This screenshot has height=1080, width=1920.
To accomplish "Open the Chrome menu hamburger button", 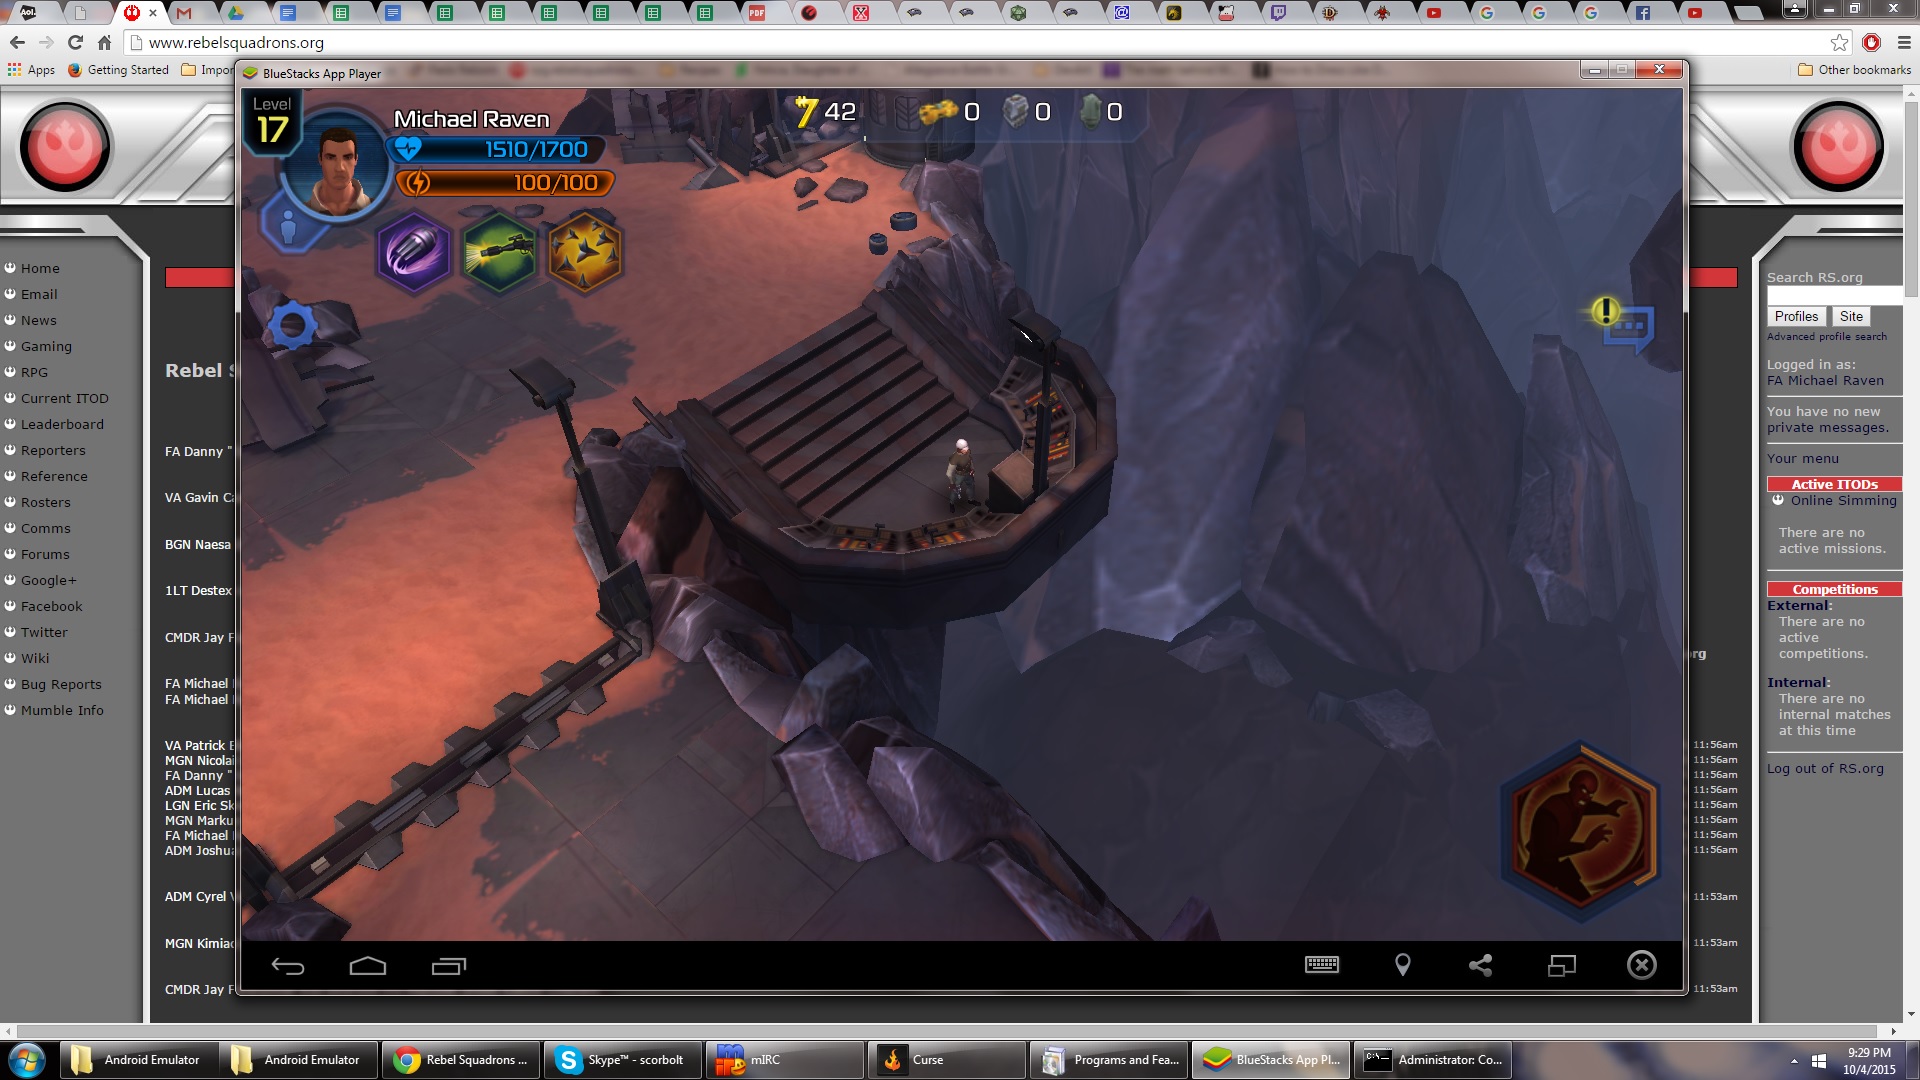I will (1904, 43).
